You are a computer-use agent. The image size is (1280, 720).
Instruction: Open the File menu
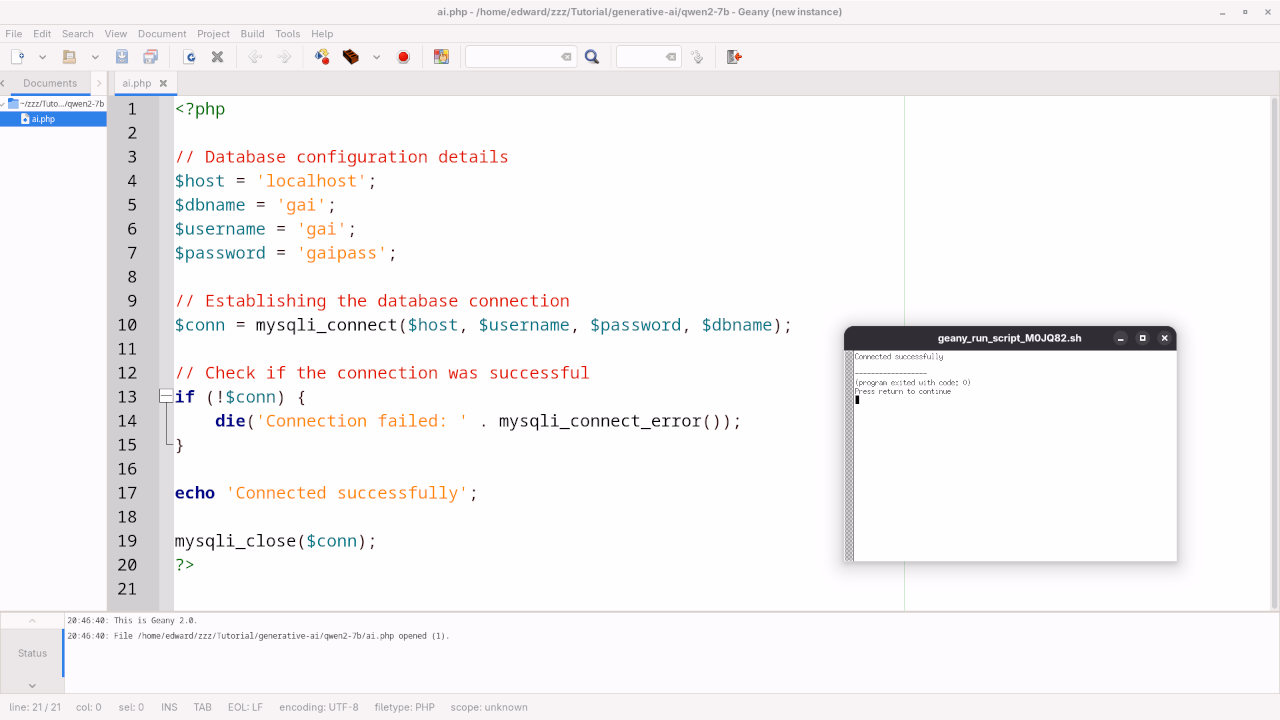tap(13, 34)
